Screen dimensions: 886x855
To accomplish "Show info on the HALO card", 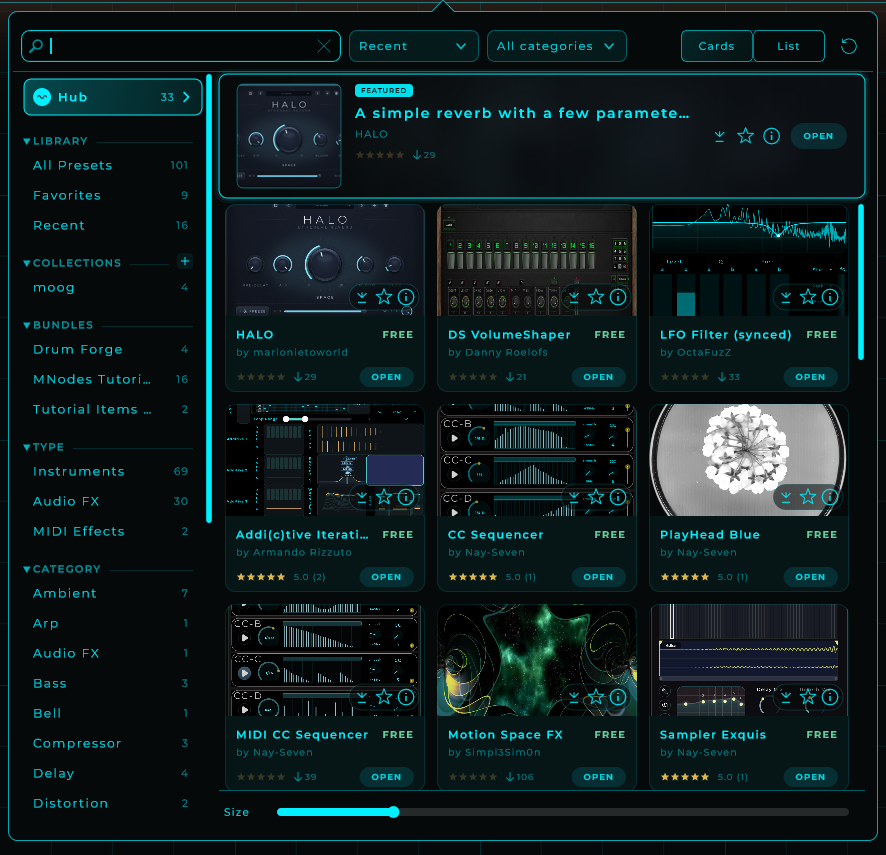I will tap(406, 297).
